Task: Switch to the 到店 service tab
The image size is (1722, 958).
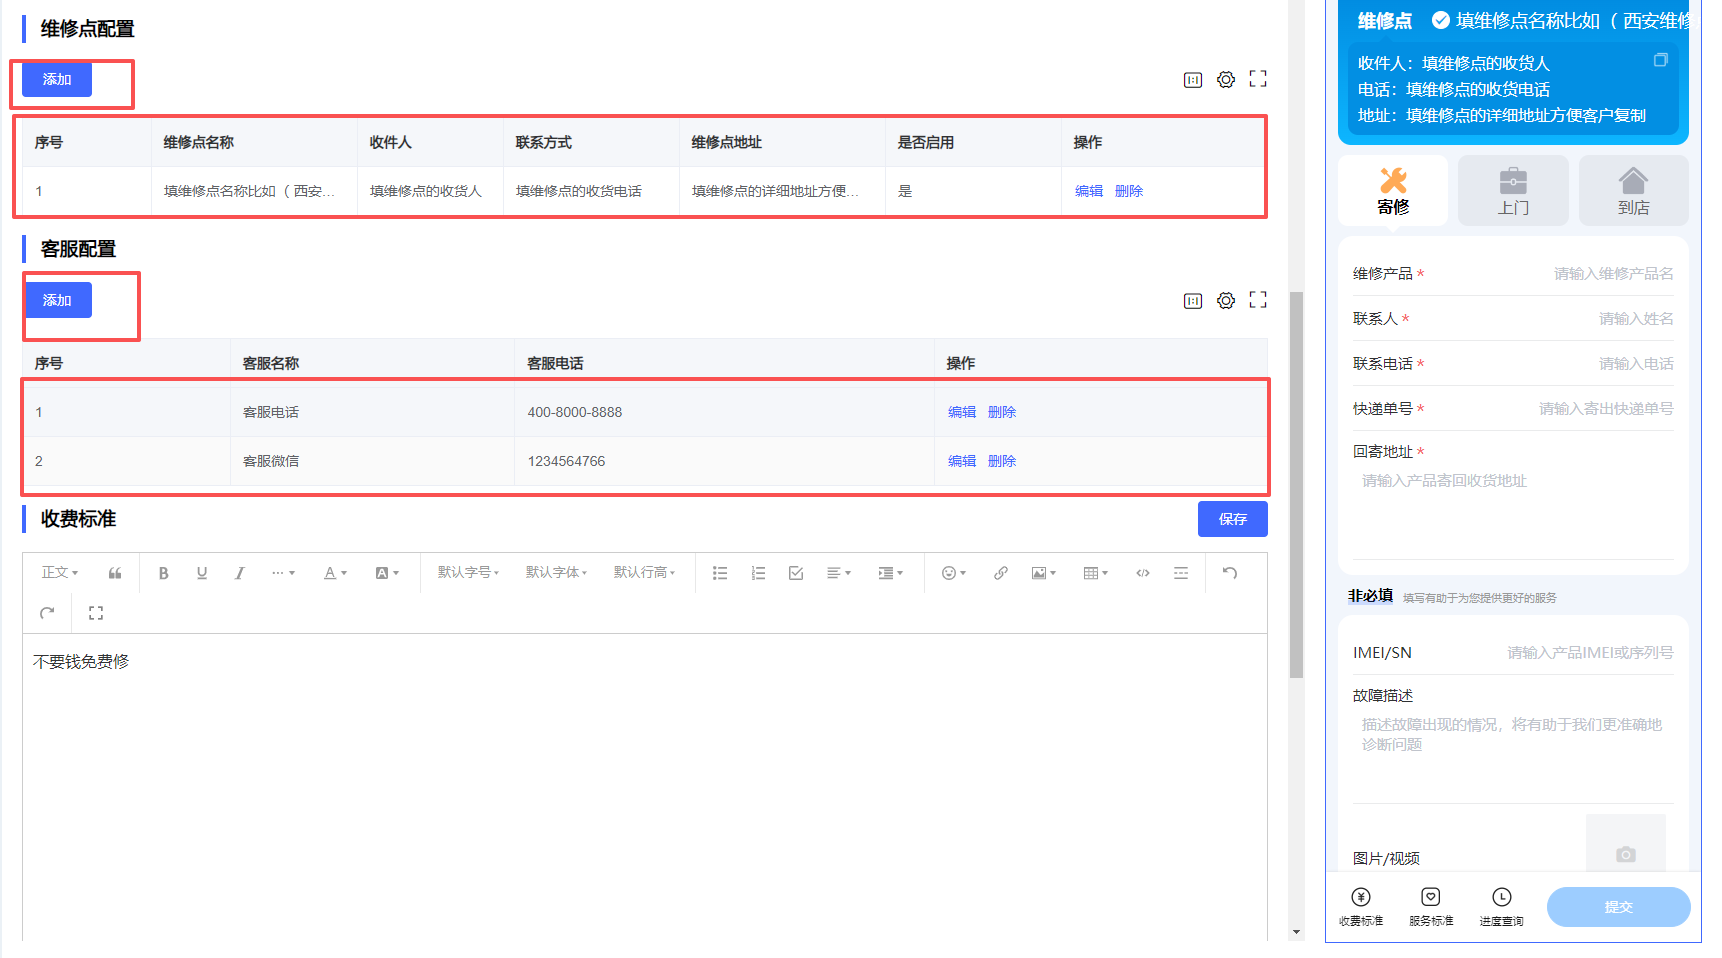Action: point(1633,190)
